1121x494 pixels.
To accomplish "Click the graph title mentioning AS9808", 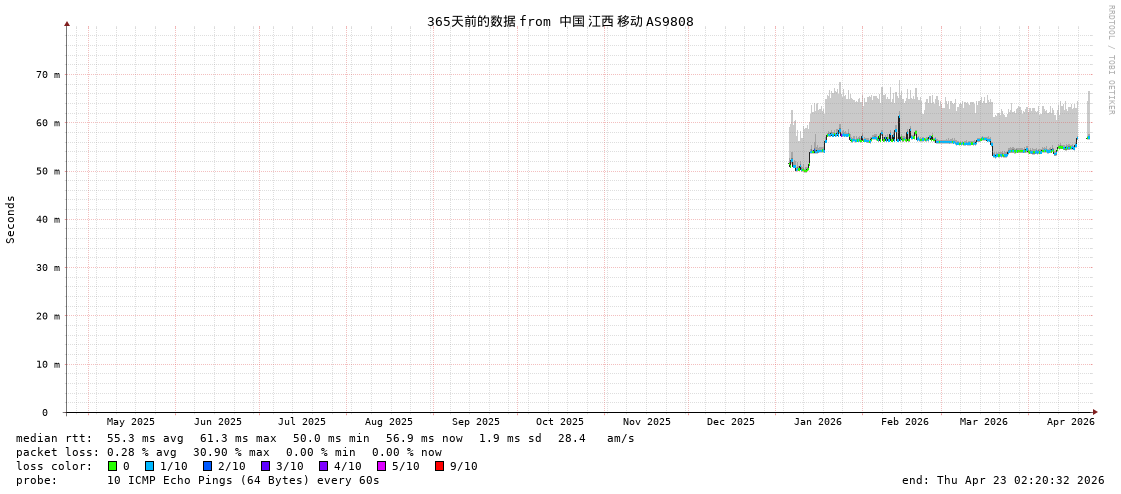I will tap(560, 21).
